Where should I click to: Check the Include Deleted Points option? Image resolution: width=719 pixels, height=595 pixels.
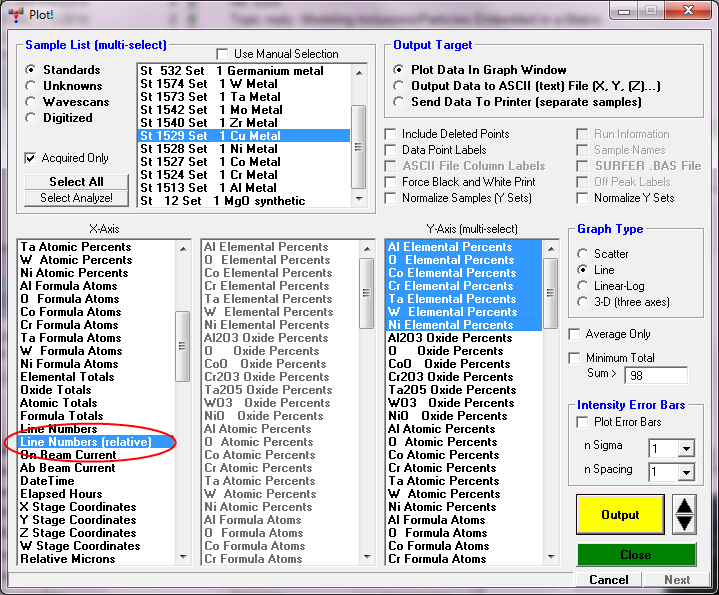[x=391, y=134]
